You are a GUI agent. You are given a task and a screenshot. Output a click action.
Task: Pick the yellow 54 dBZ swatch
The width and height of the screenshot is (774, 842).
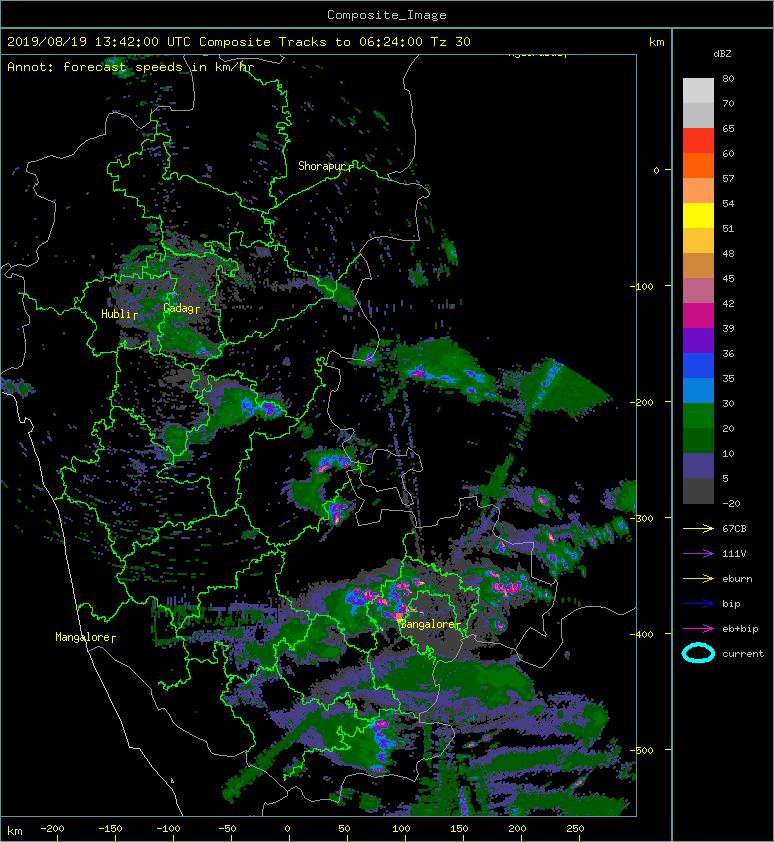tap(698, 215)
